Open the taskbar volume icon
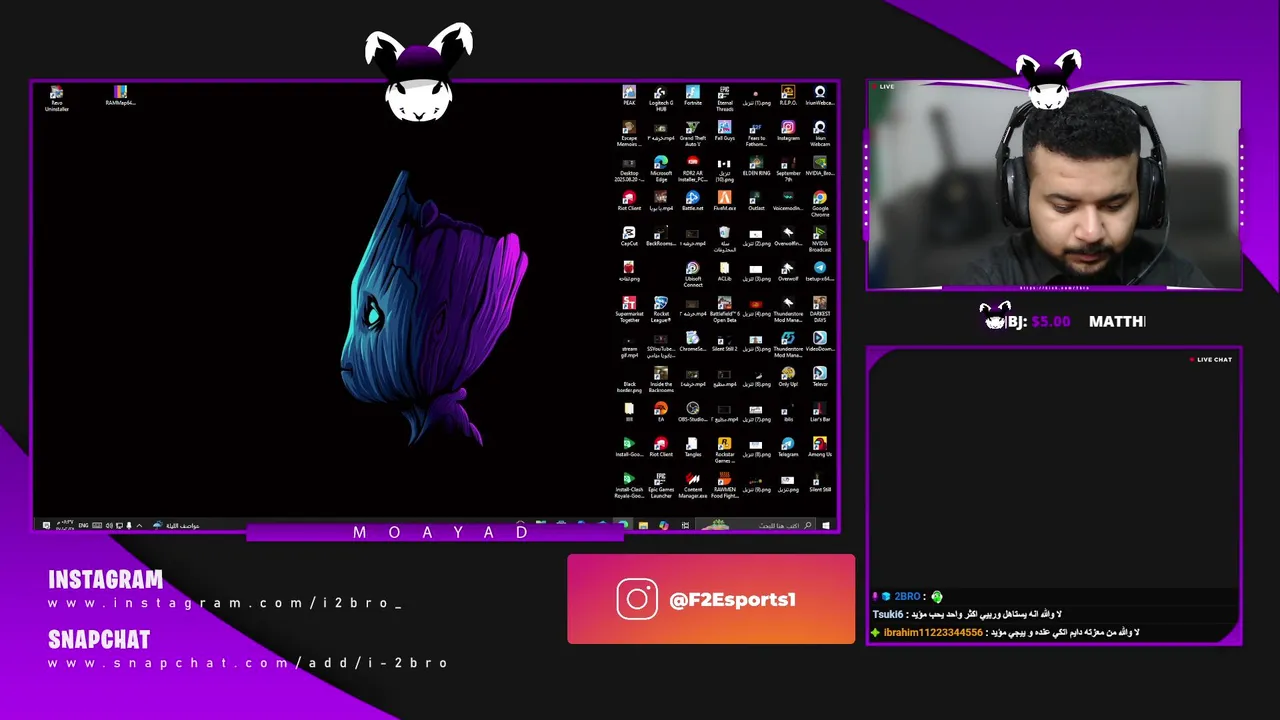The height and width of the screenshot is (720, 1280). point(109,525)
